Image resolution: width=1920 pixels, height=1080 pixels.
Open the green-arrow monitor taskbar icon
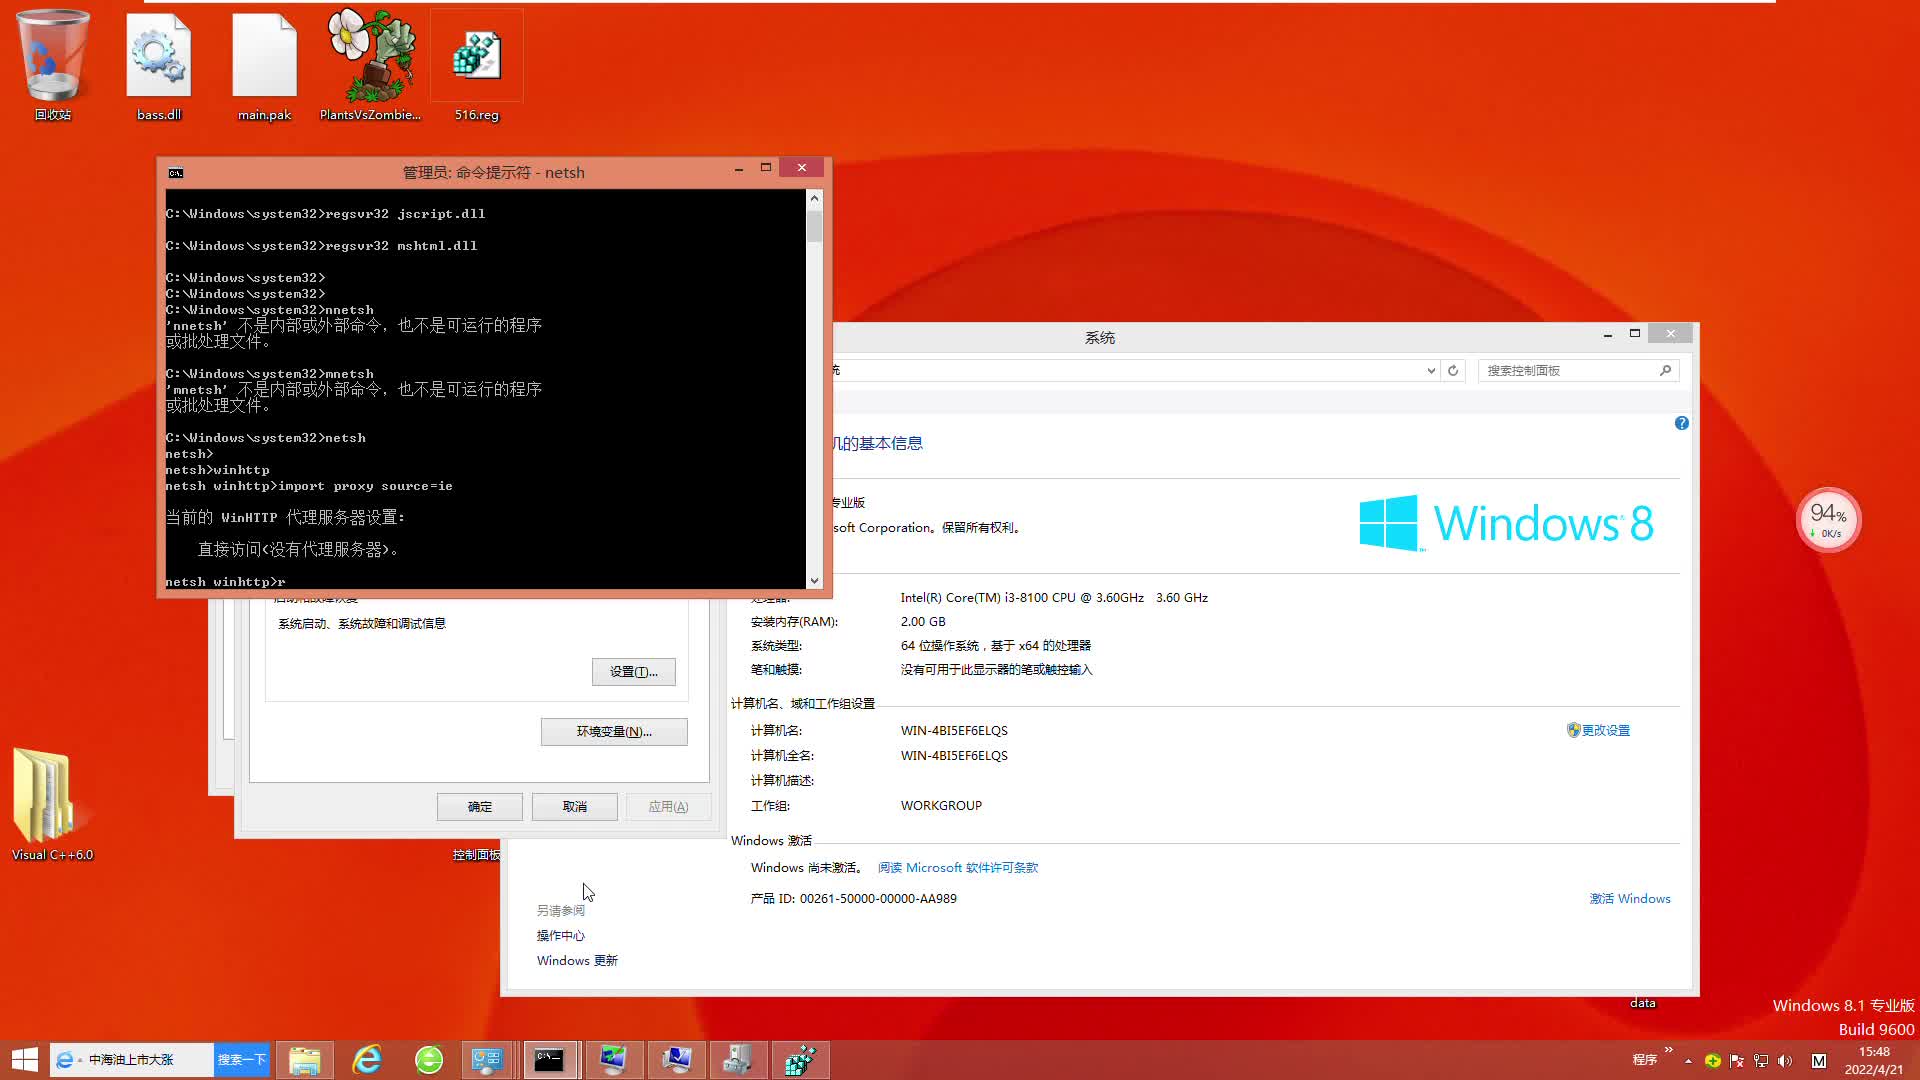tap(613, 1060)
